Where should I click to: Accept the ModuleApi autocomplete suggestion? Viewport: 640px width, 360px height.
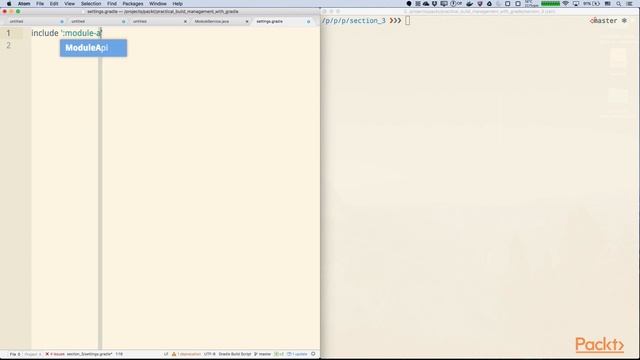(93, 48)
